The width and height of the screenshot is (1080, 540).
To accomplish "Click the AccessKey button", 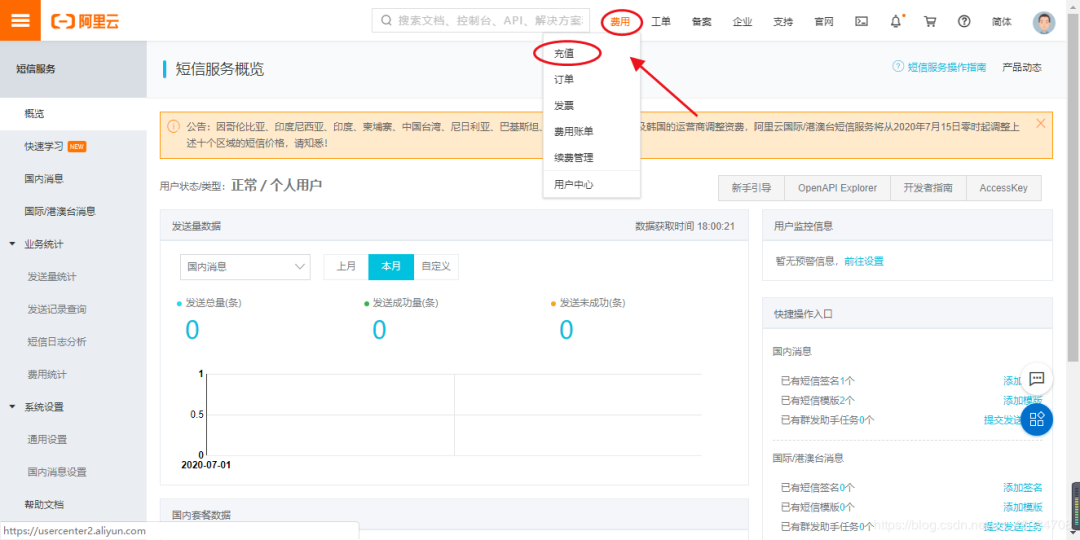I will point(1004,188).
